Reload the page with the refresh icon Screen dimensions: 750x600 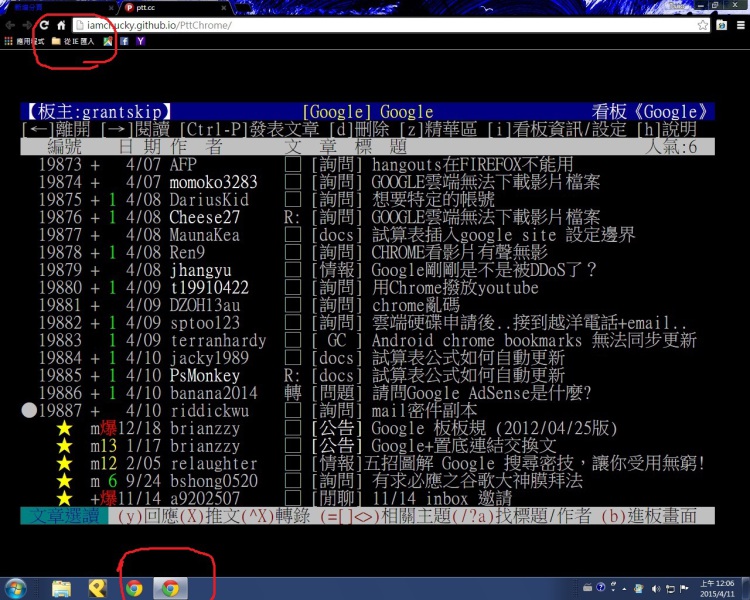pos(44,25)
